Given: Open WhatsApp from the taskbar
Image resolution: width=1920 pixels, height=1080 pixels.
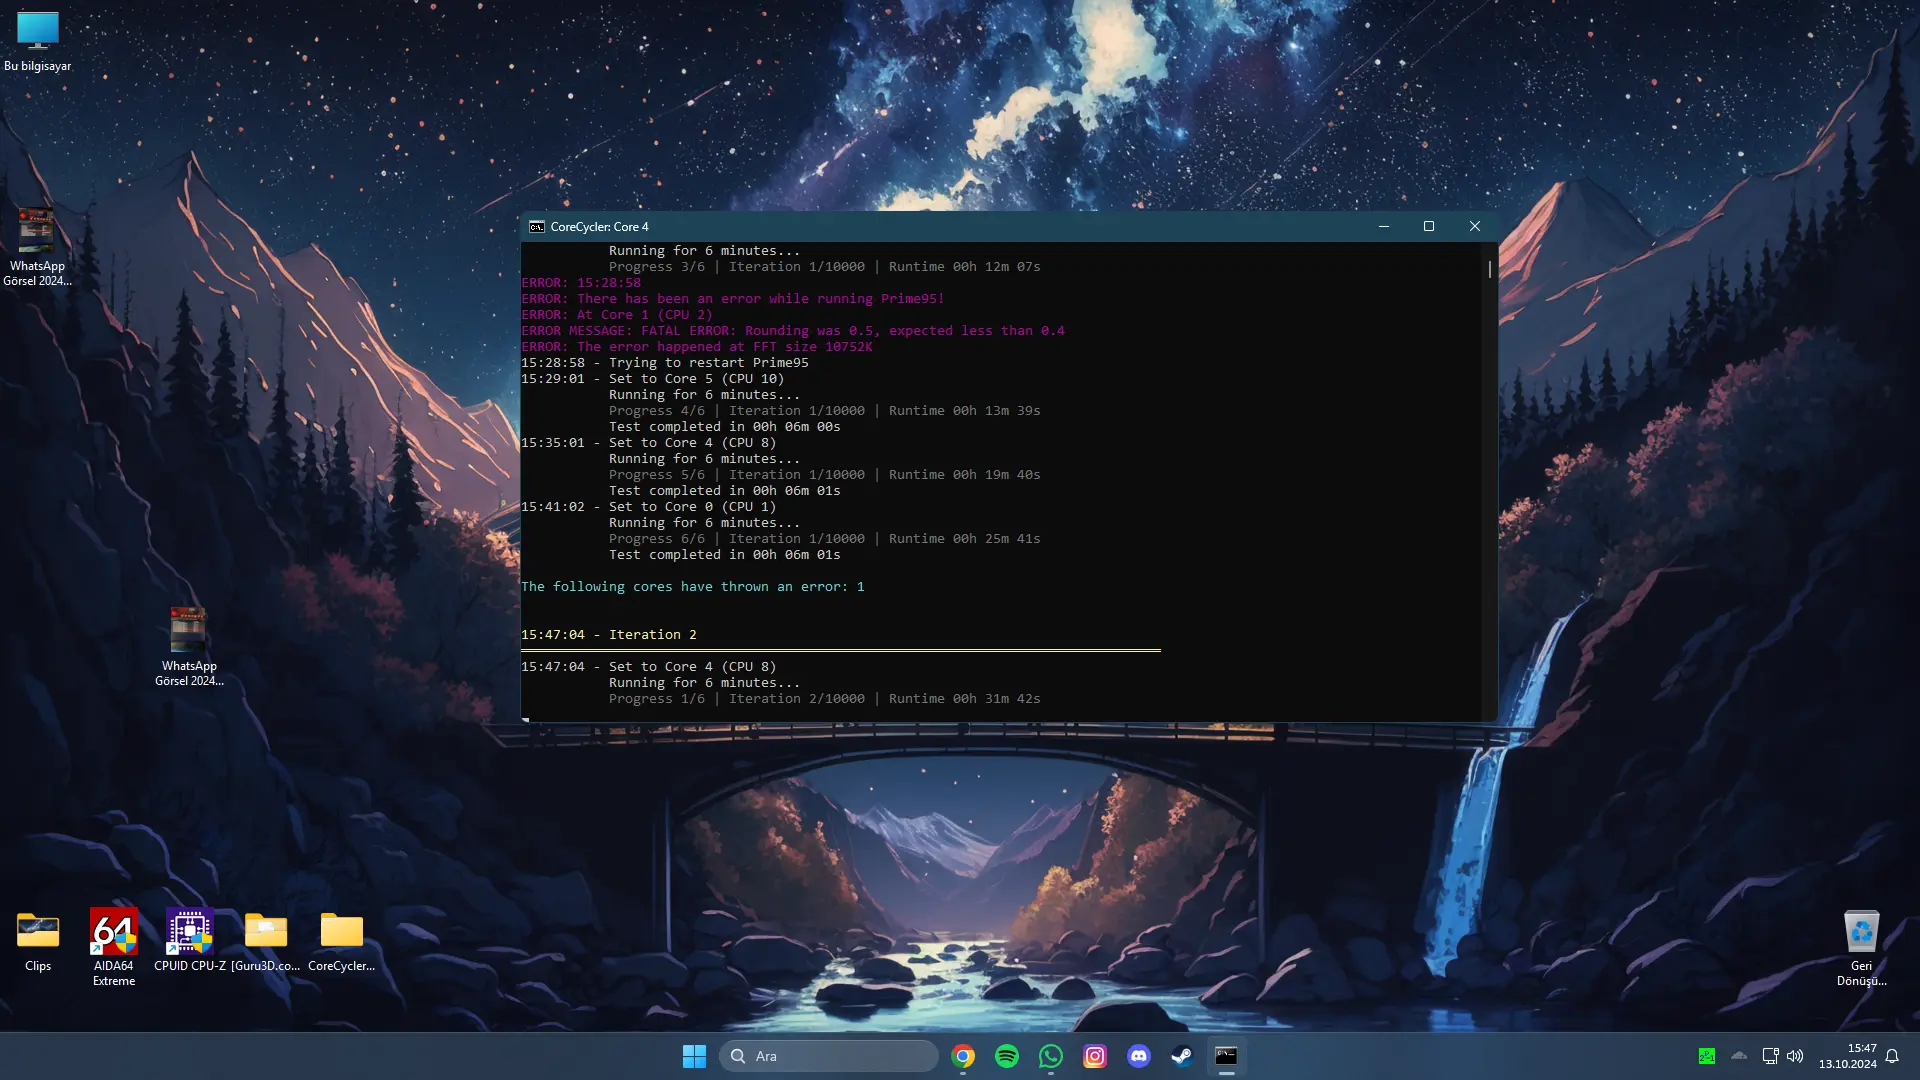Looking at the screenshot, I should [1051, 1056].
